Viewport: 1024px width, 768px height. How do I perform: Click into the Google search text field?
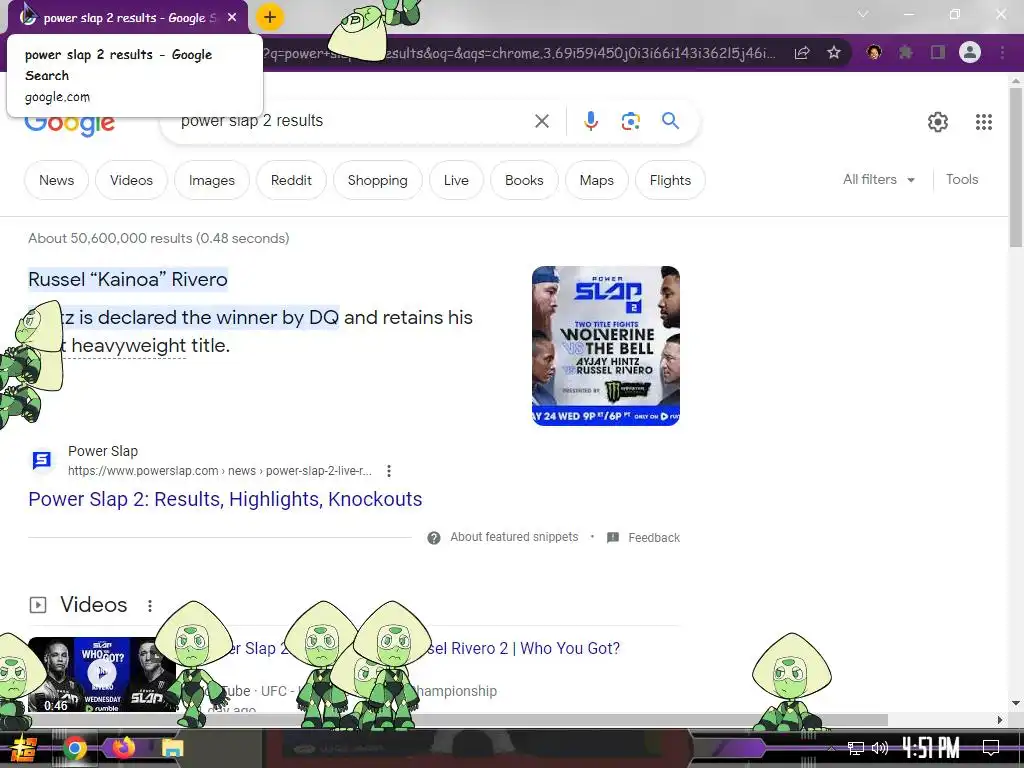(353, 121)
